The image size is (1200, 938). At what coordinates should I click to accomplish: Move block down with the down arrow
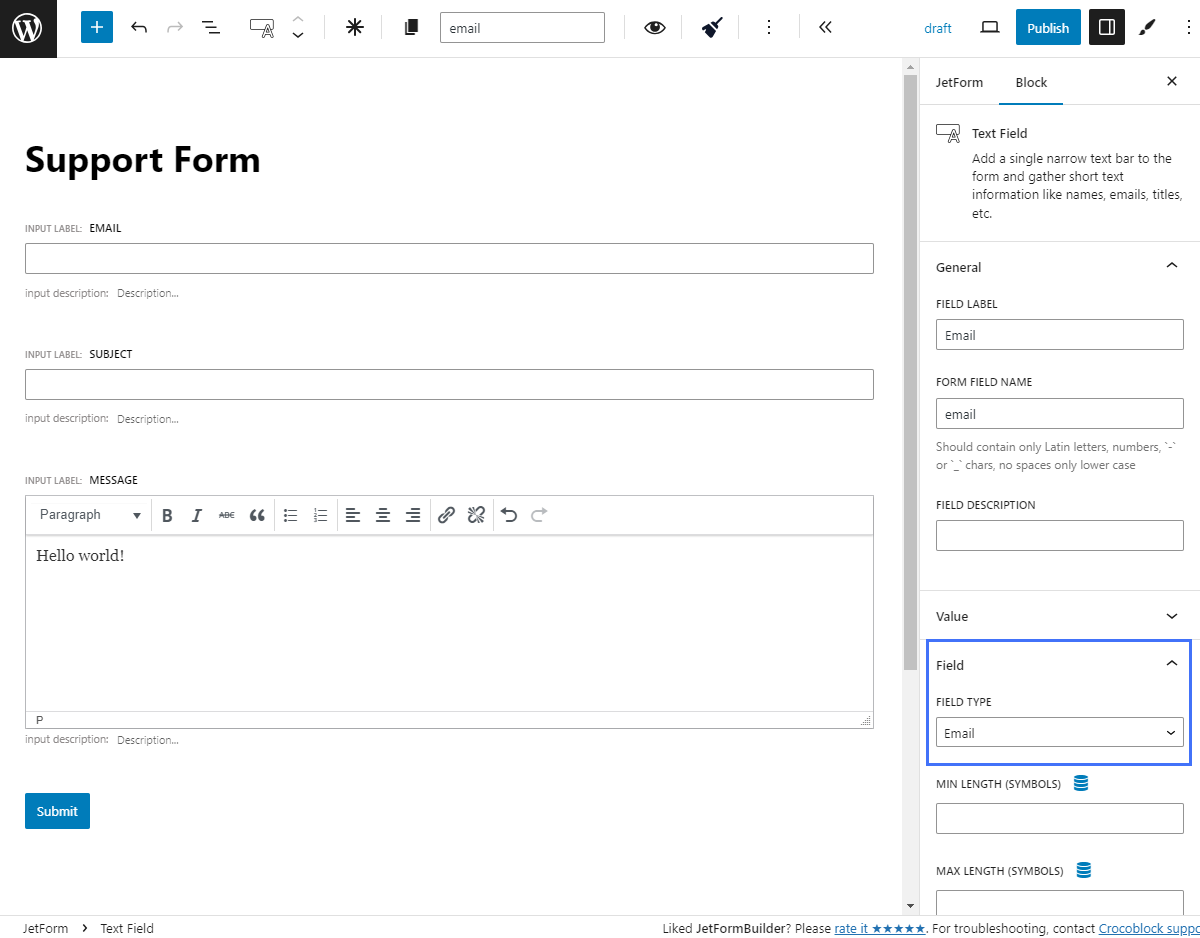tap(298, 36)
